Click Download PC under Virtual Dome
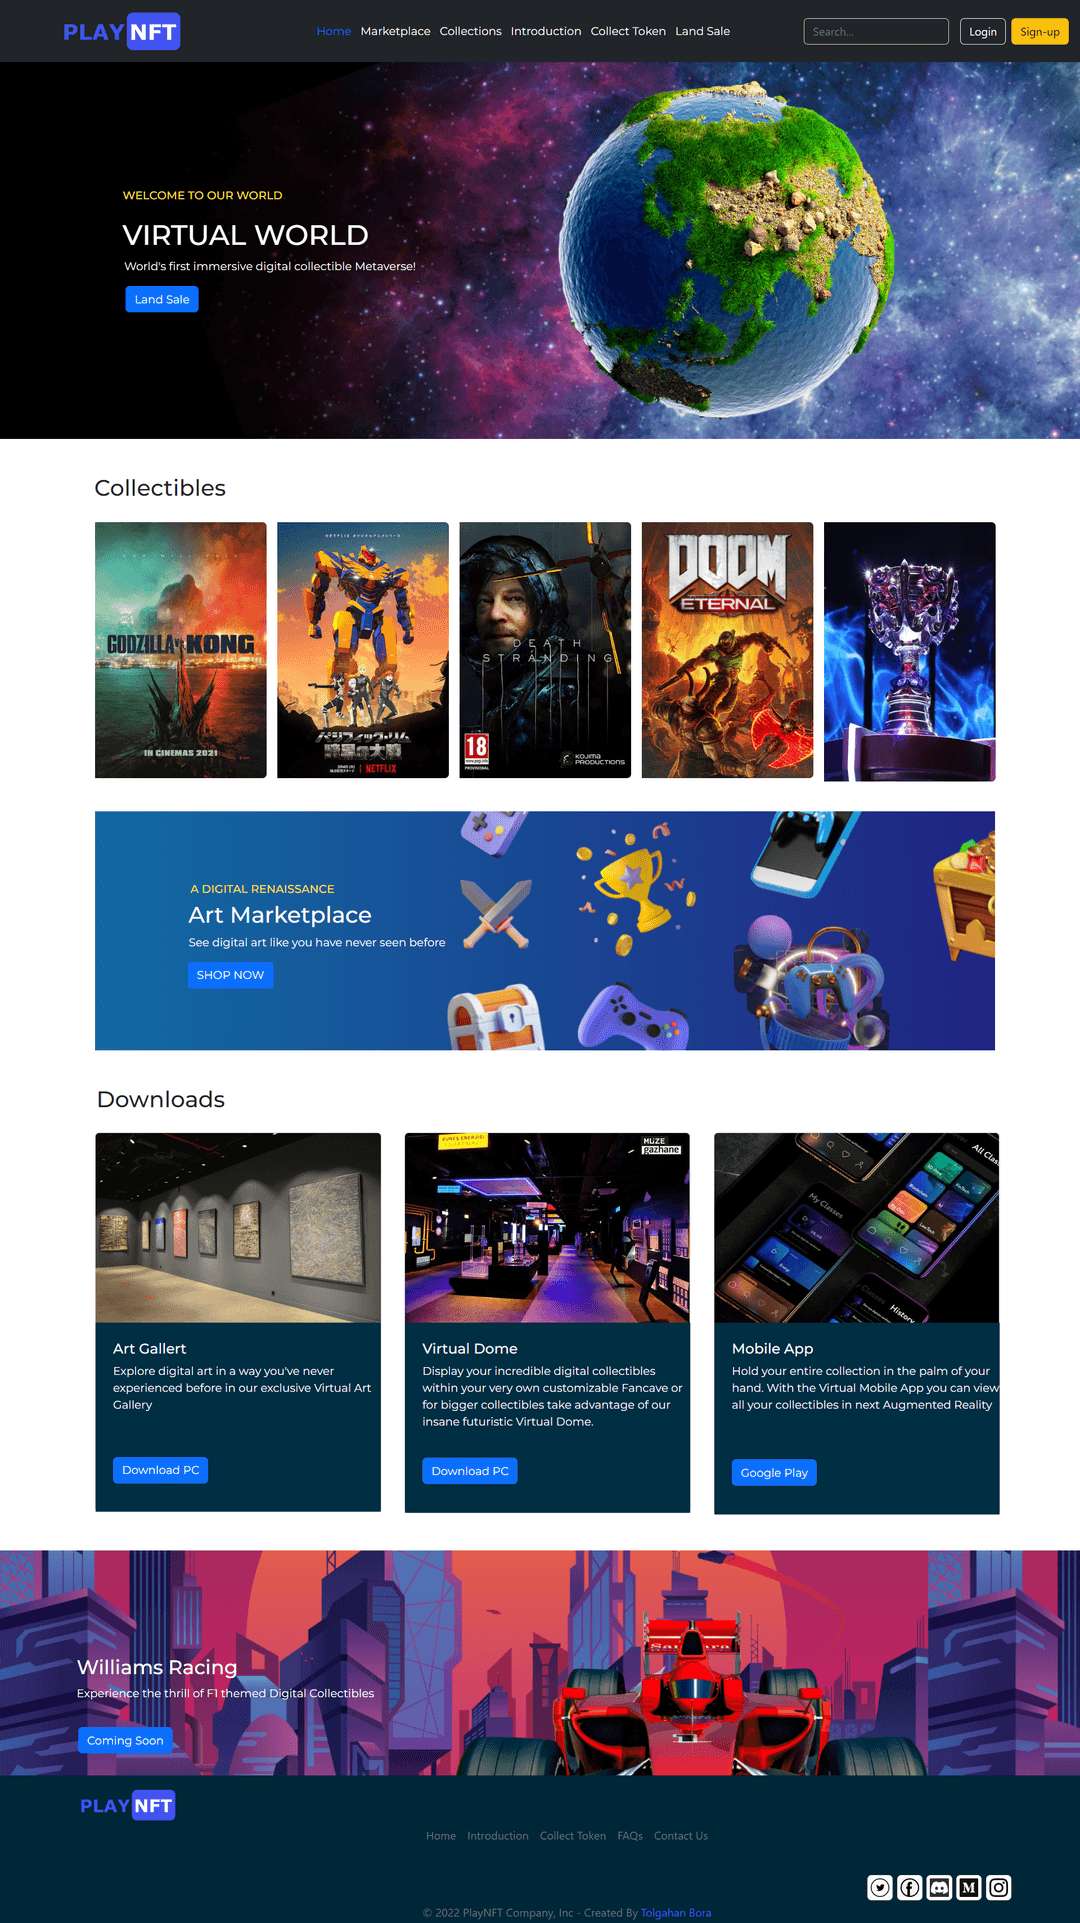The height and width of the screenshot is (1923, 1080). click(470, 1471)
